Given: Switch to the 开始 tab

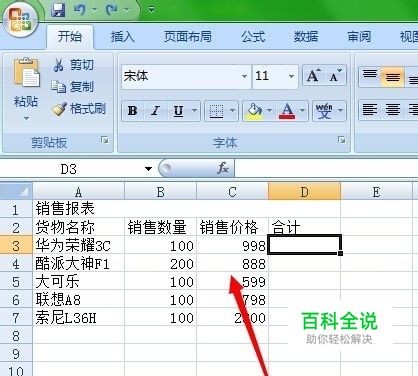Looking at the screenshot, I should point(70,37).
